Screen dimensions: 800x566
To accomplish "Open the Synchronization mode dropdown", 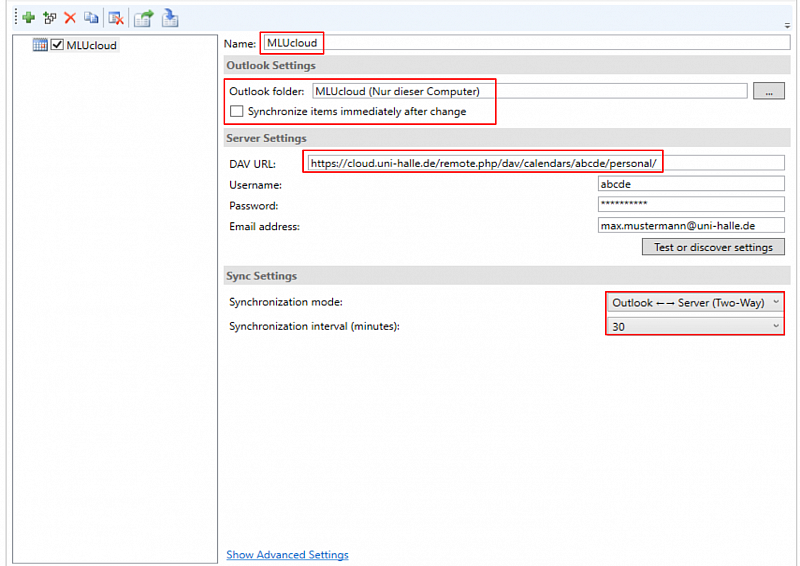I will coord(694,302).
